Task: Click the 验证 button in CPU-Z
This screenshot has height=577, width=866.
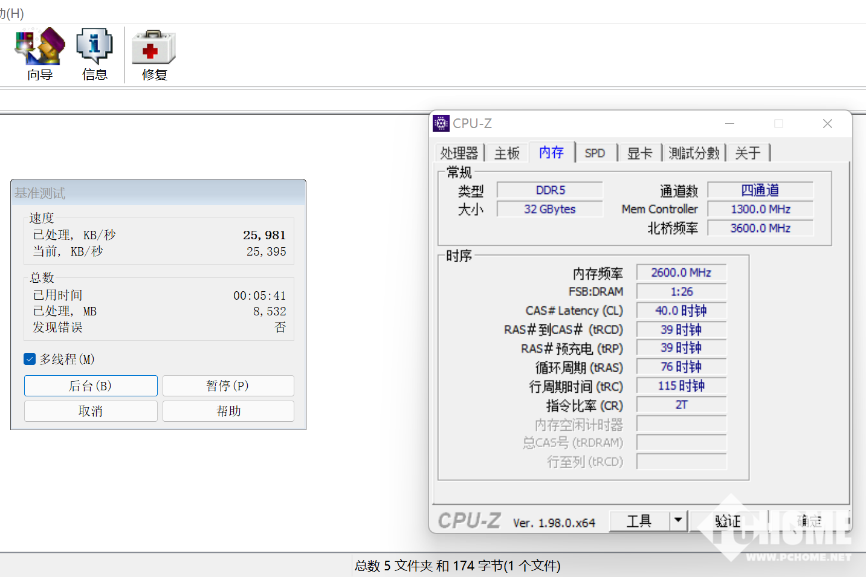Action: point(728,521)
